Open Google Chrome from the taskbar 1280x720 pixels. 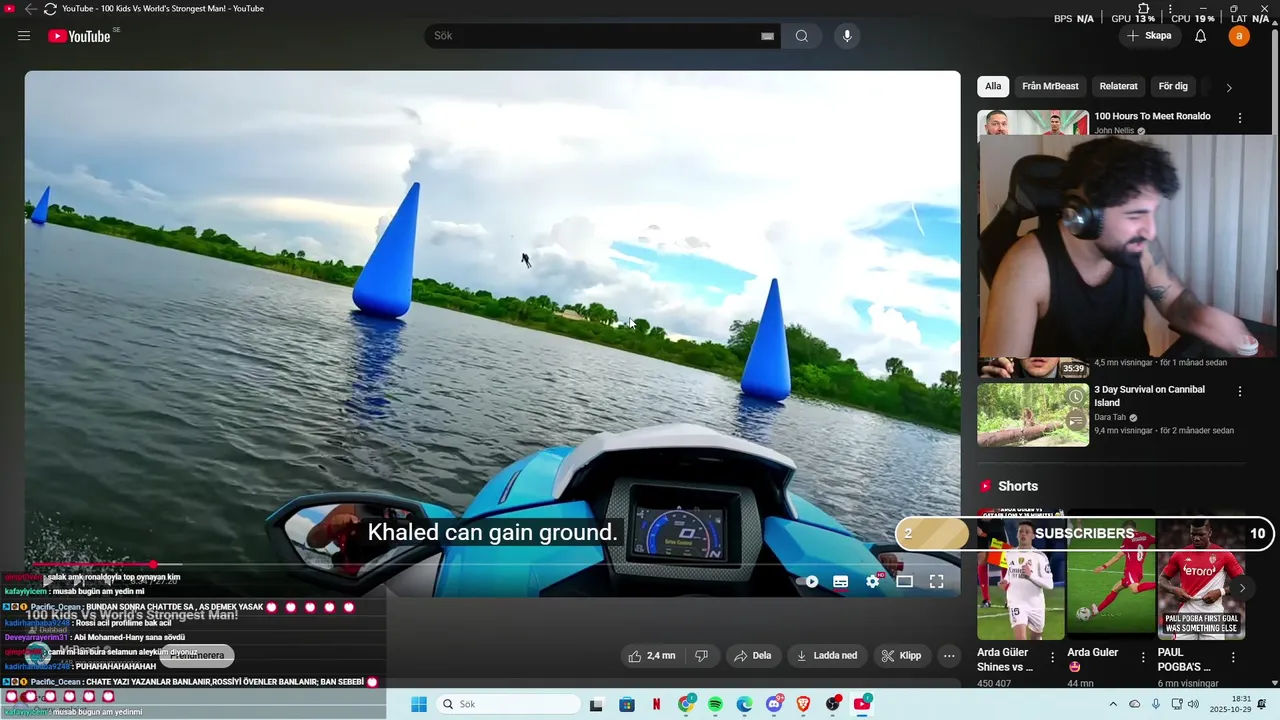686,704
